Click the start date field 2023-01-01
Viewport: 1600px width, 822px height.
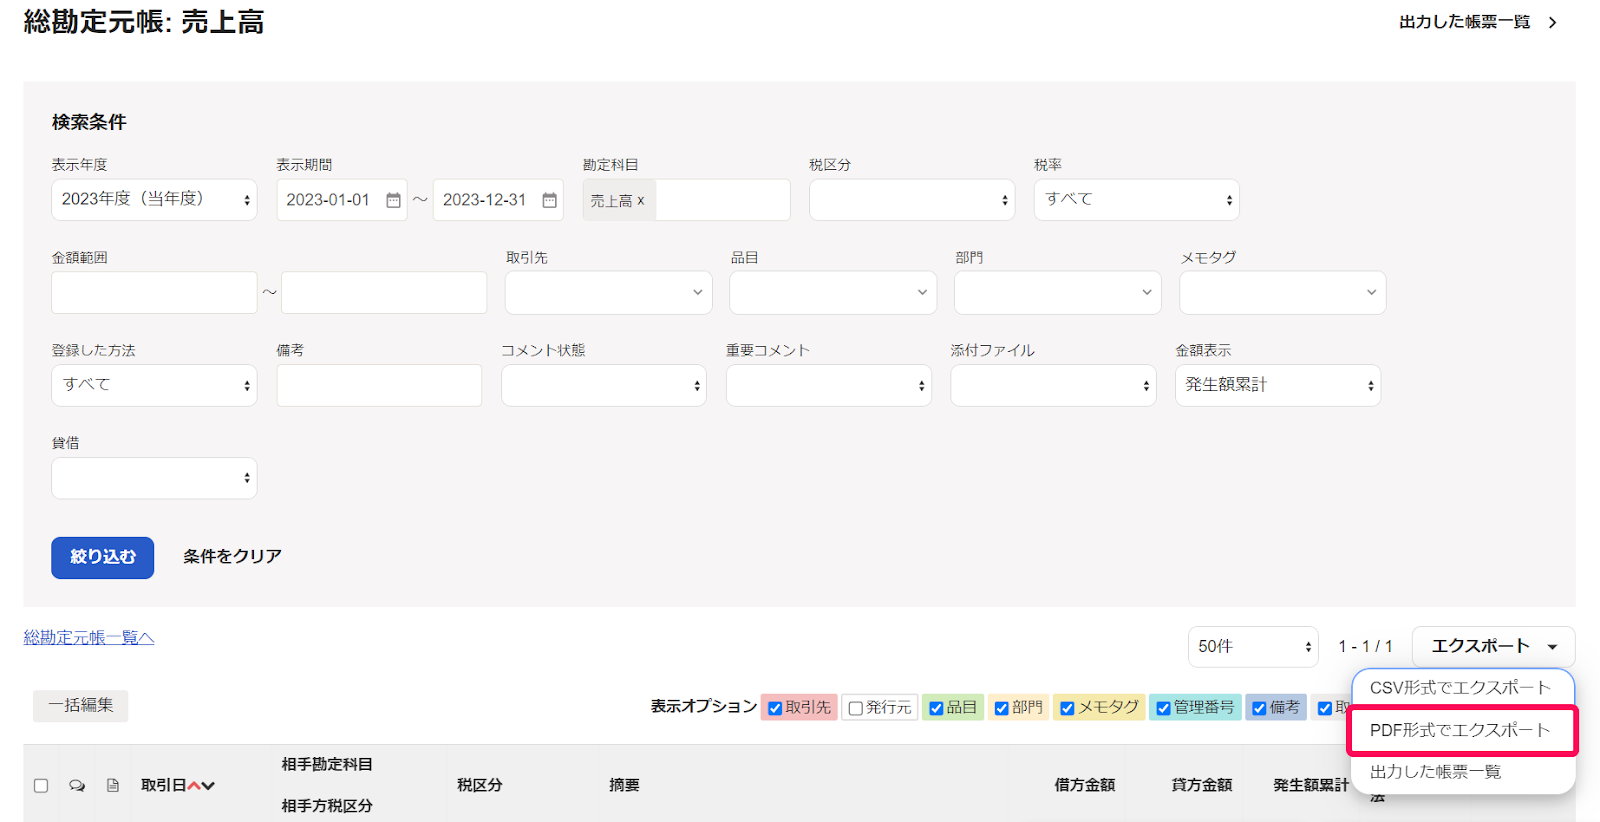click(x=342, y=200)
